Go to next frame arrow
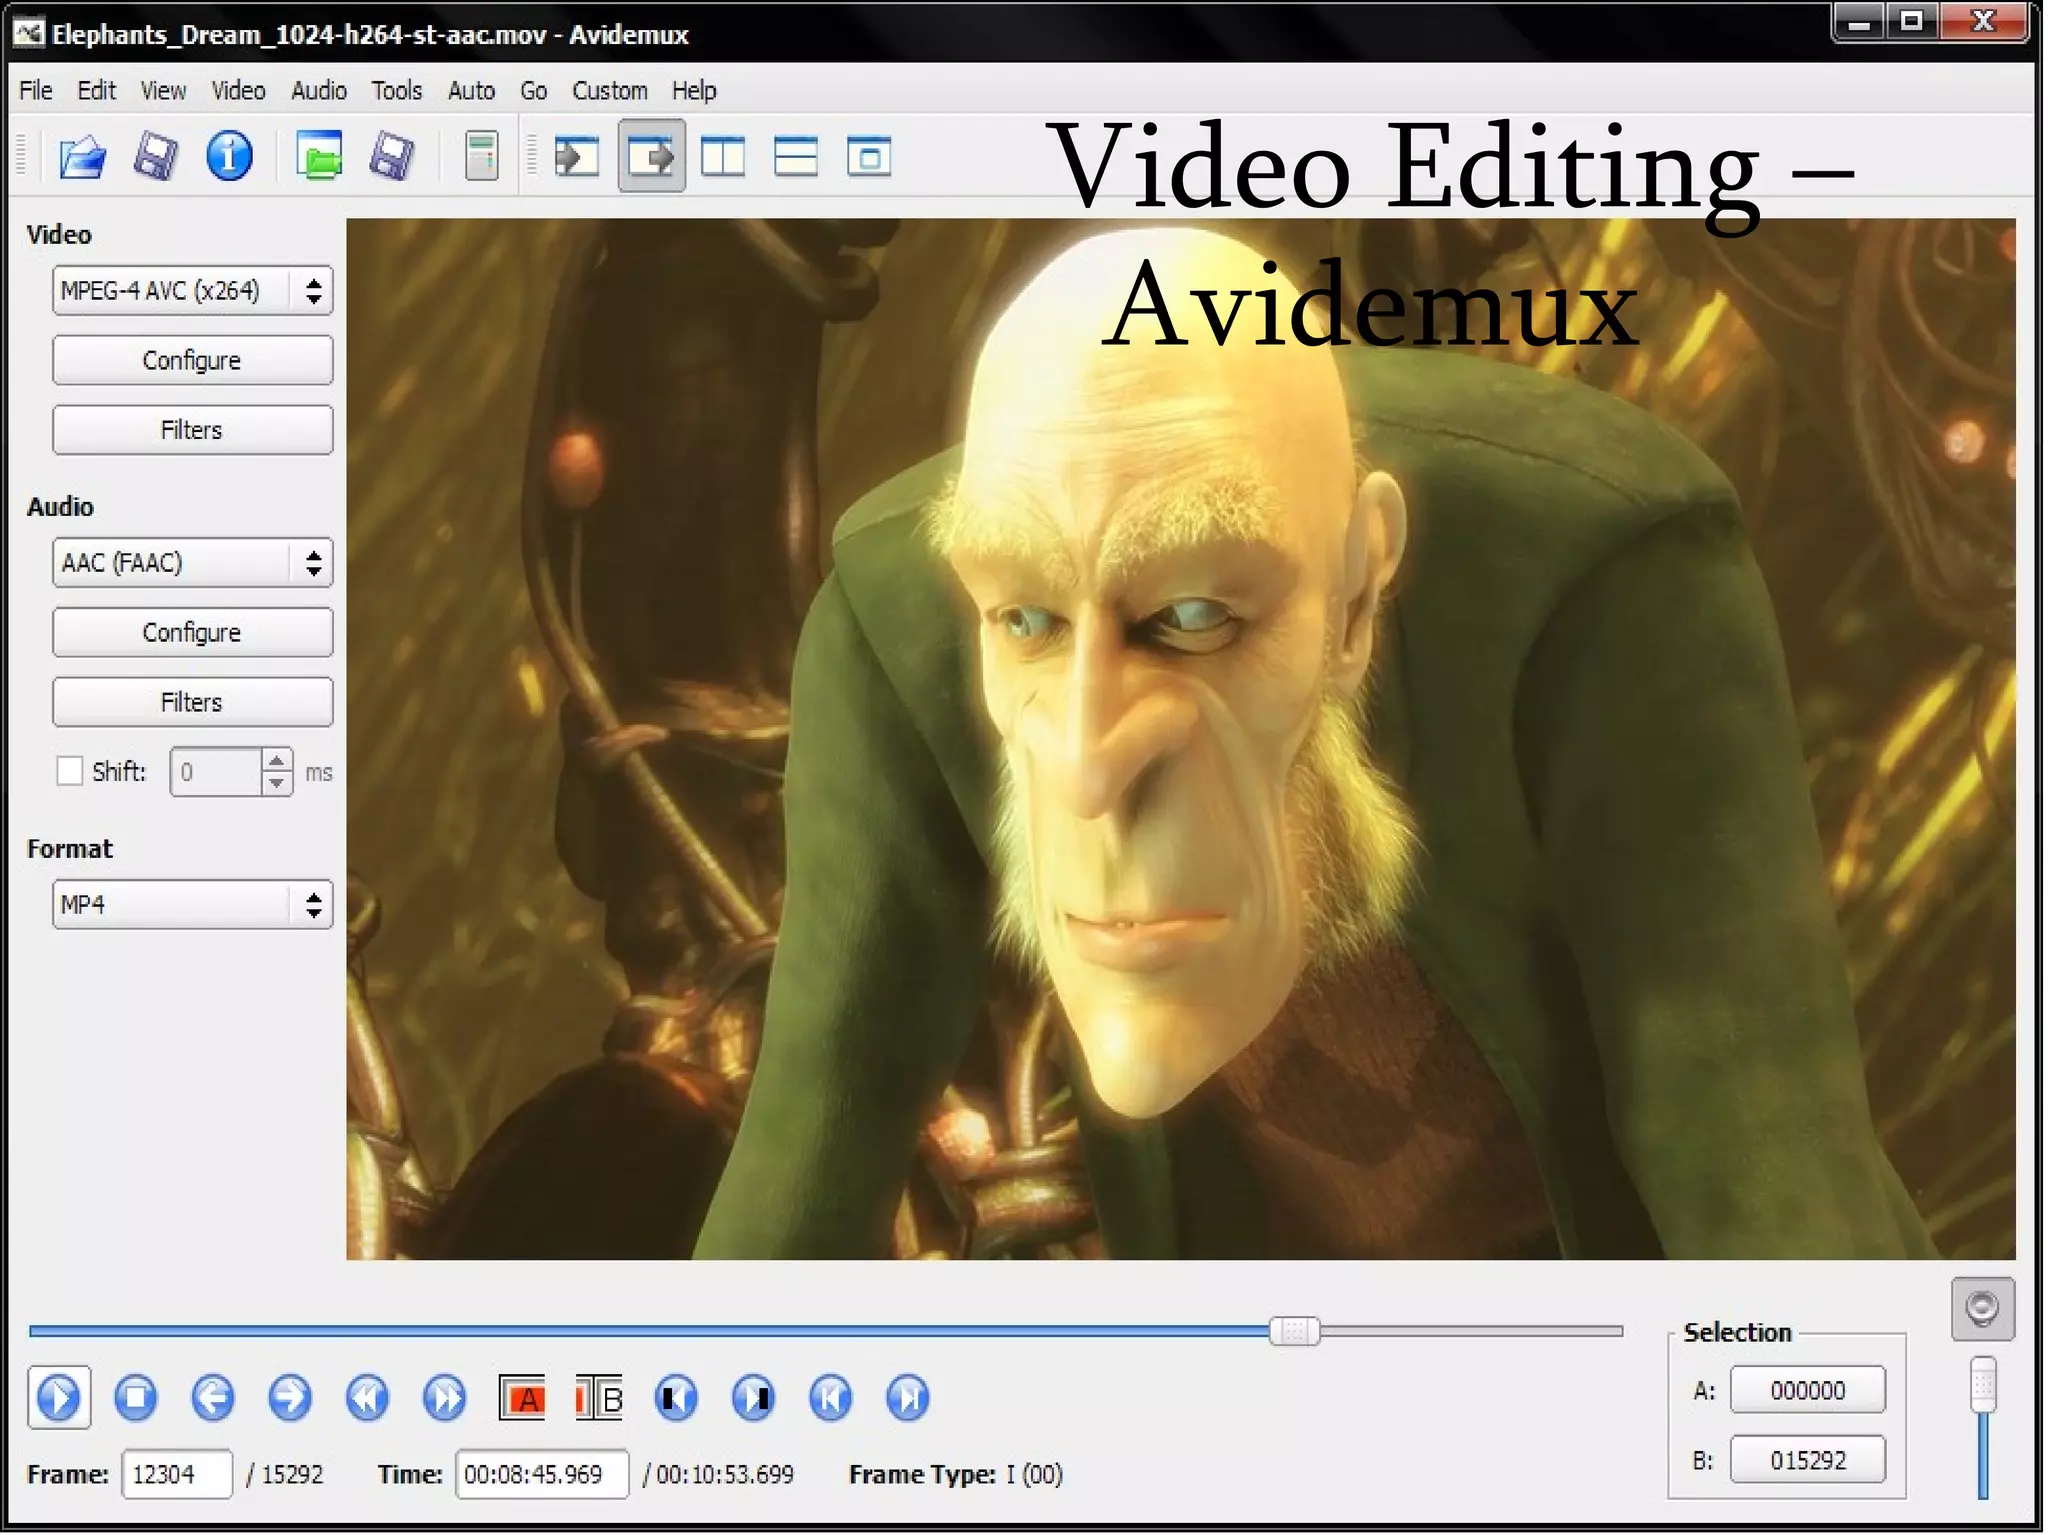Viewport: 2048px width, 1535px height. click(290, 1397)
